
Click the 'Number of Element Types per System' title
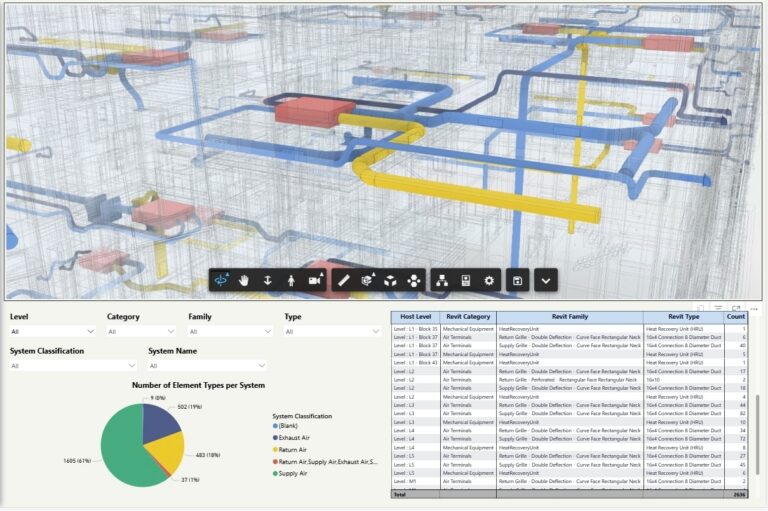point(198,385)
